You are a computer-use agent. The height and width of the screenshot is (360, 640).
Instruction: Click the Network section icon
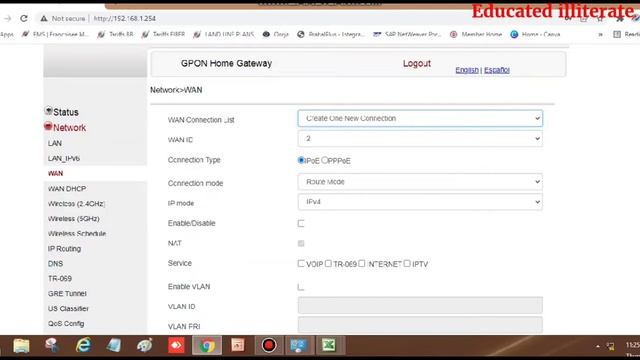(48, 127)
